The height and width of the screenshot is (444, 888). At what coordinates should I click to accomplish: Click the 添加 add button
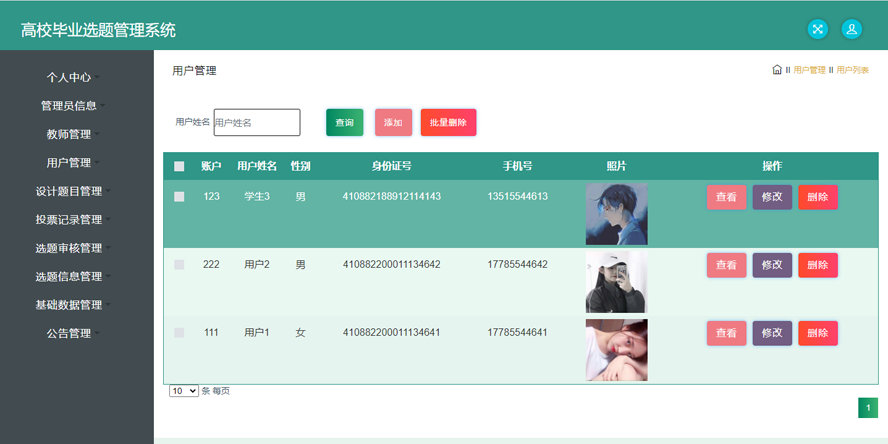pyautogui.click(x=393, y=122)
